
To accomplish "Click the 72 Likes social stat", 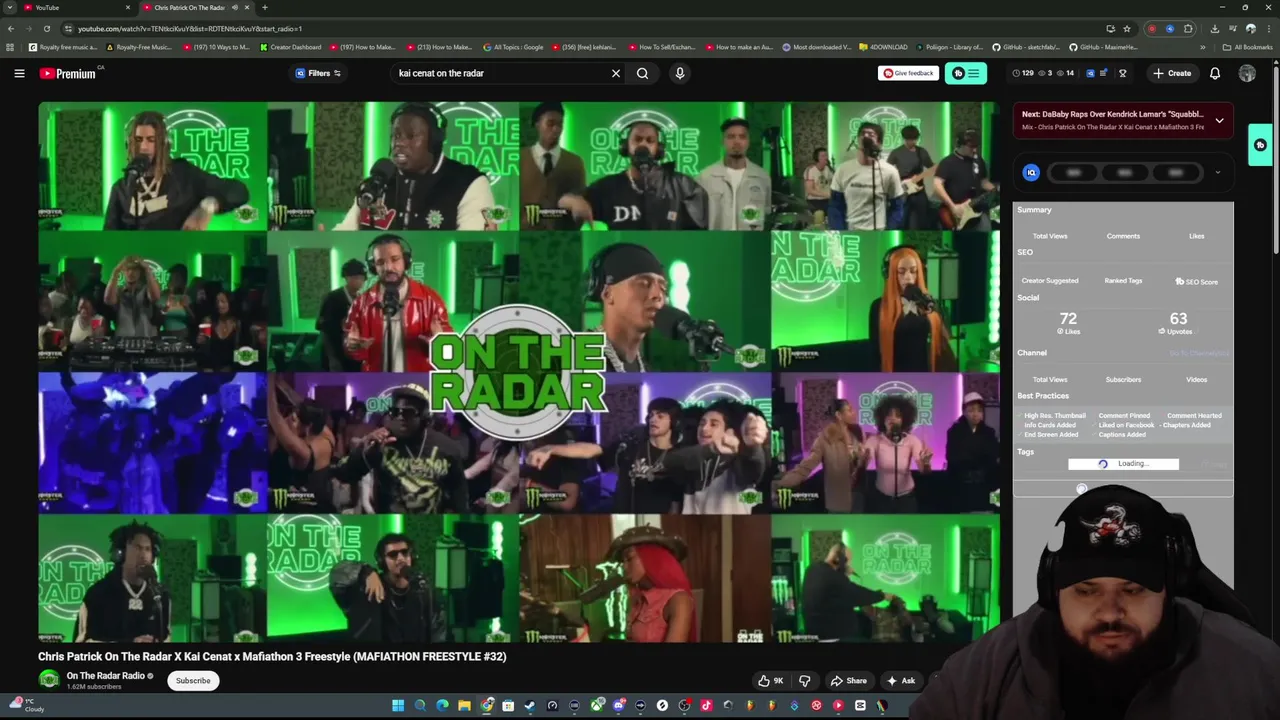I will pos(1068,322).
